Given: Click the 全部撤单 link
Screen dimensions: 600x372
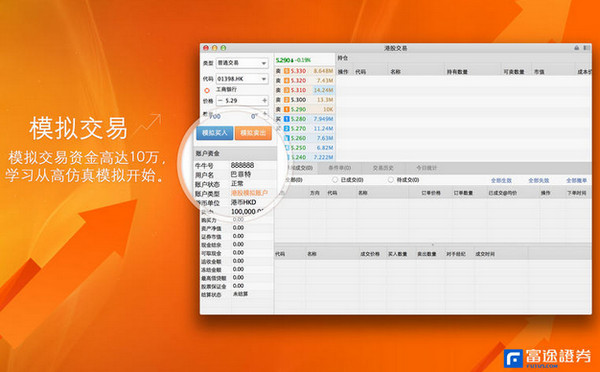Looking at the screenshot, I should click(x=577, y=180).
